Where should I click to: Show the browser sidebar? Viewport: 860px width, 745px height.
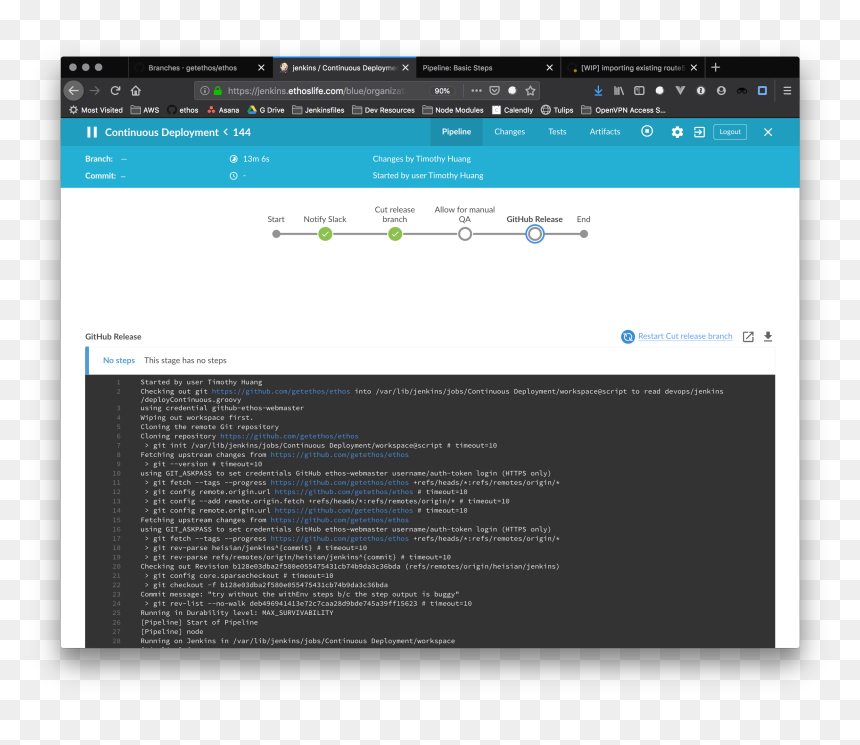pyautogui.click(x=639, y=91)
